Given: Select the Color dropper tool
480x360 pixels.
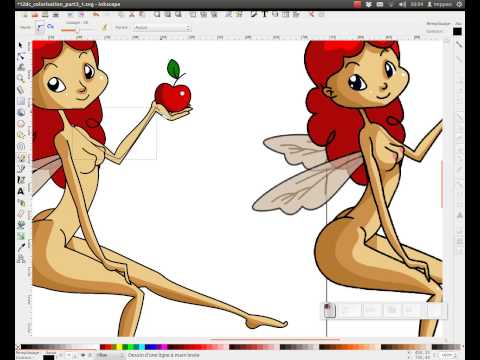Looking at the screenshot, I should 21,247.
